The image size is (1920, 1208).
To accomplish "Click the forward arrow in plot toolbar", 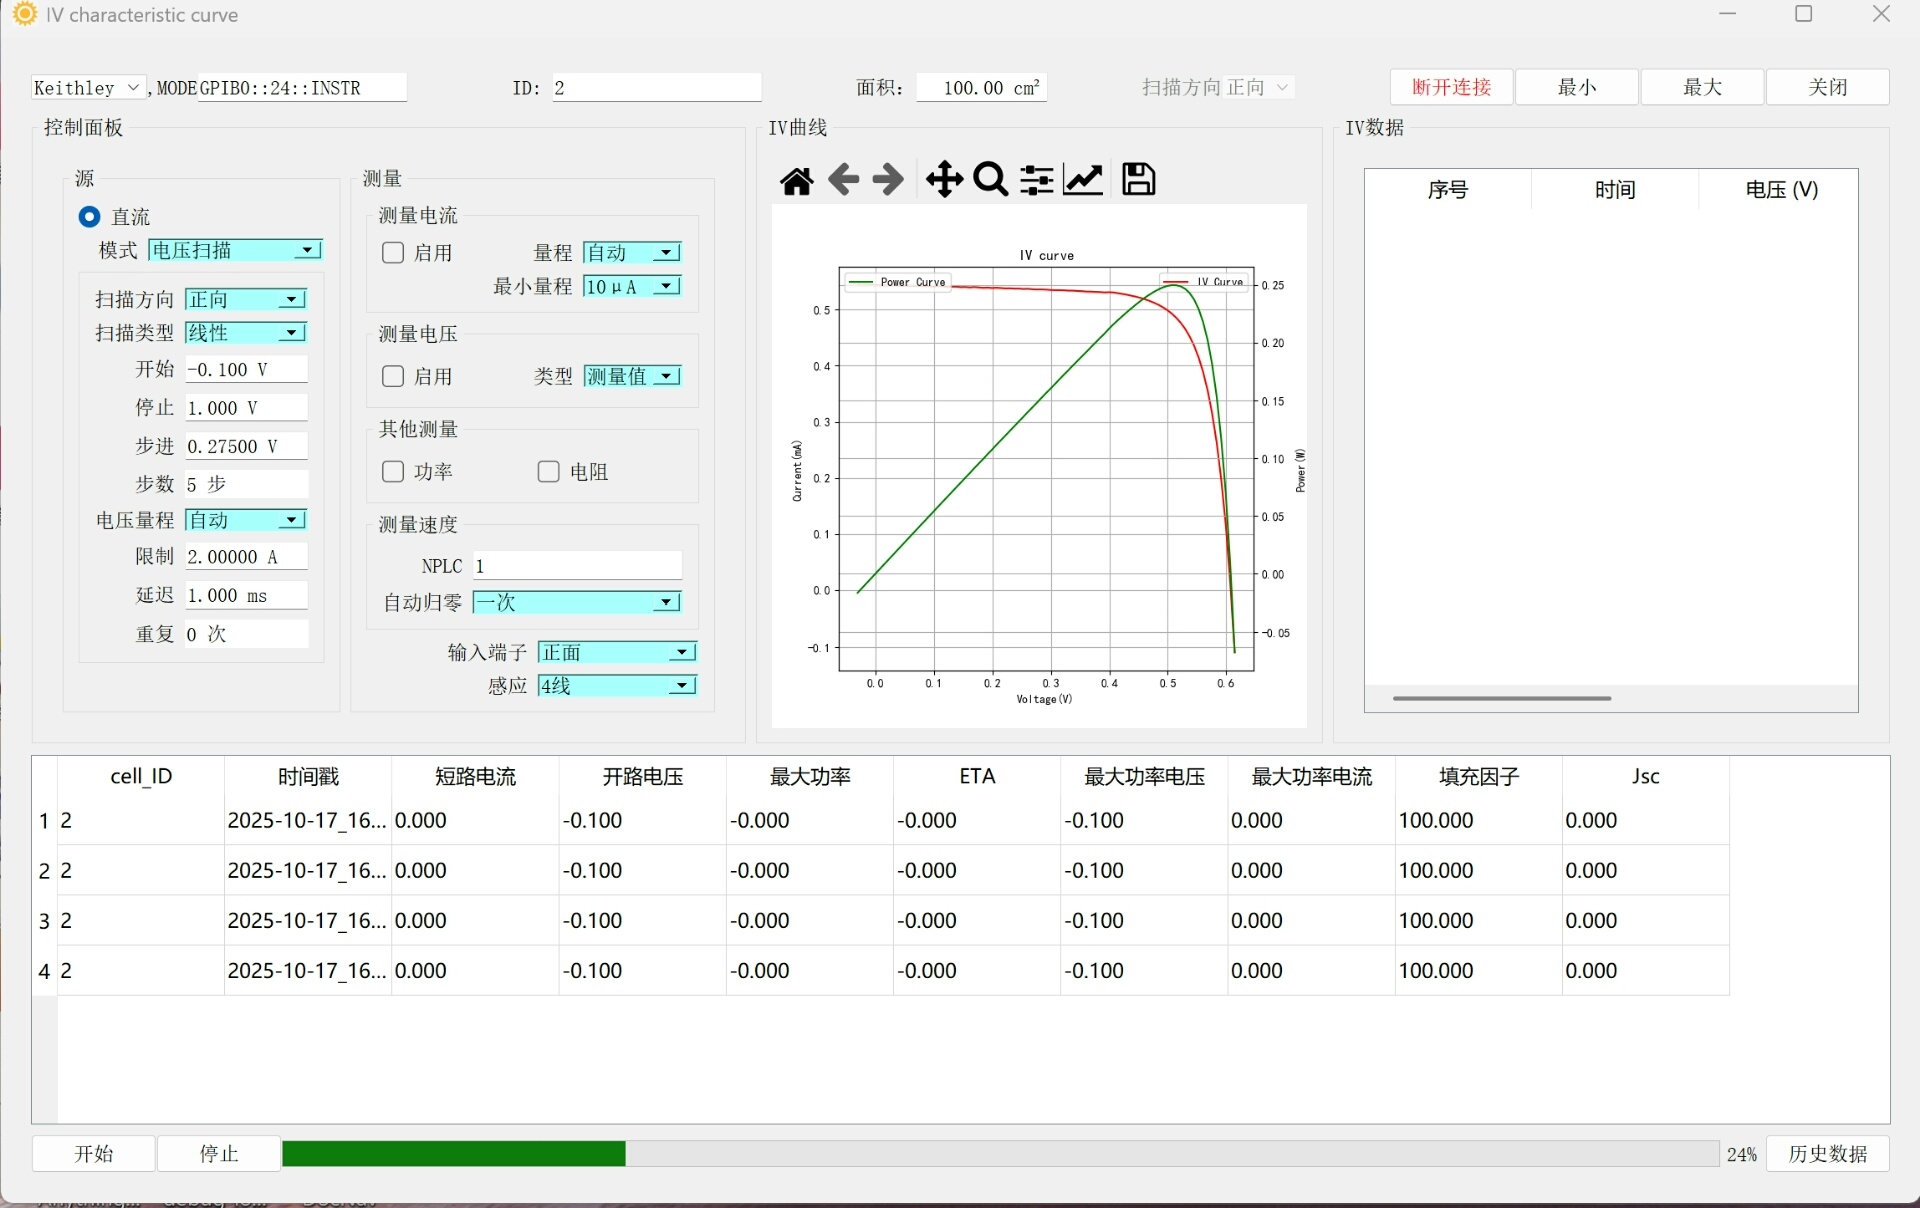I will pyautogui.click(x=888, y=180).
